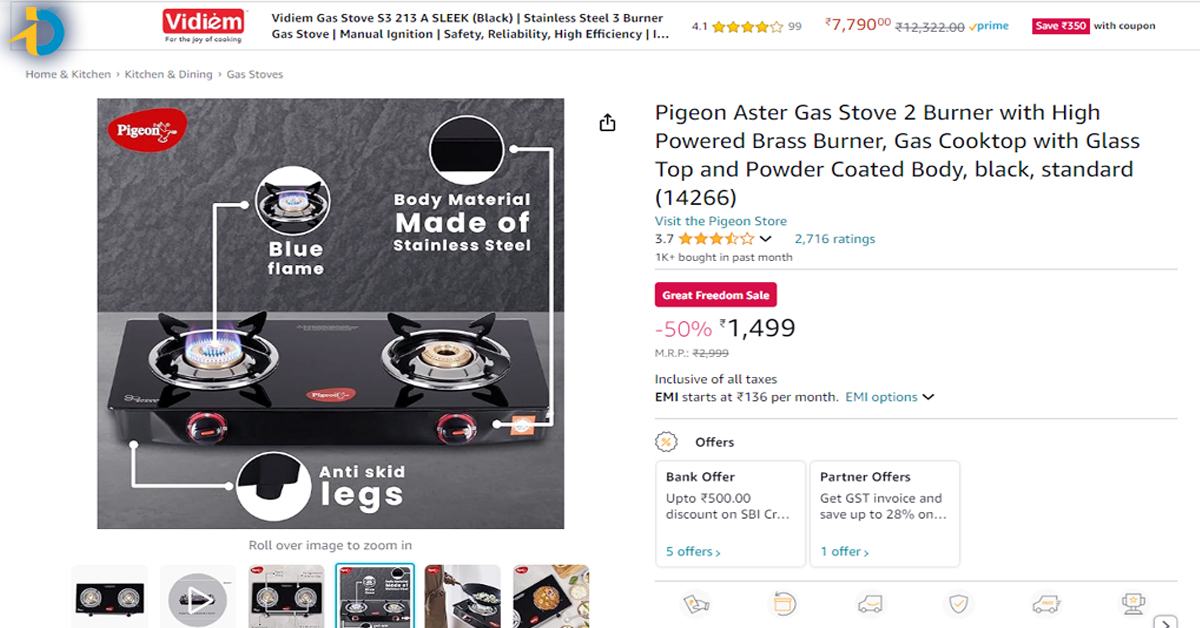Click the offers percent badge icon
Screen dimensions: 1200x628
tap(666, 441)
